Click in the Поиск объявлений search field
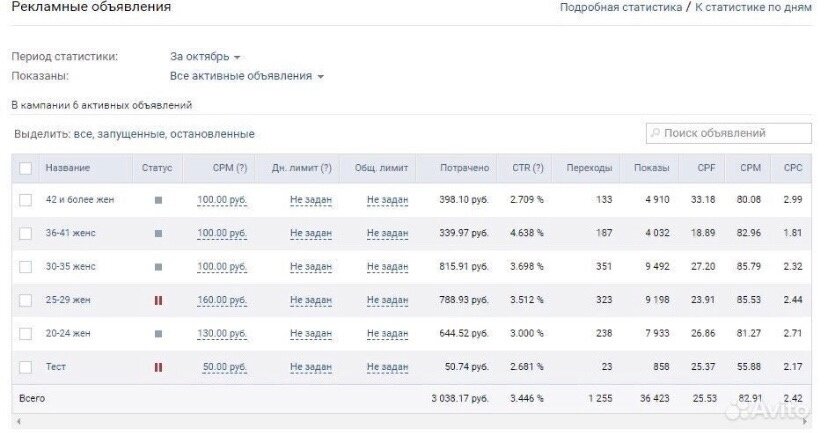828x433 pixels. (x=729, y=133)
